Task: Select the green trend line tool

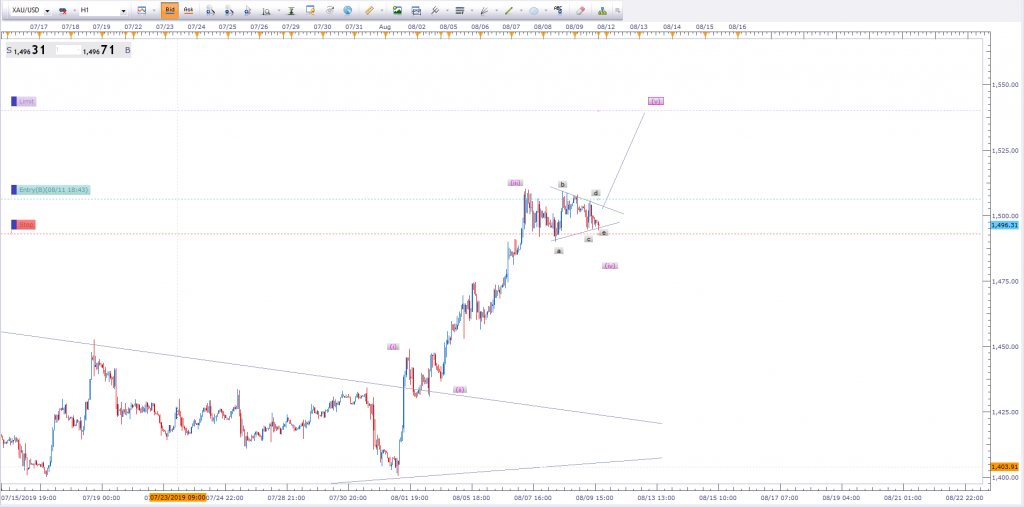Action: (509, 10)
